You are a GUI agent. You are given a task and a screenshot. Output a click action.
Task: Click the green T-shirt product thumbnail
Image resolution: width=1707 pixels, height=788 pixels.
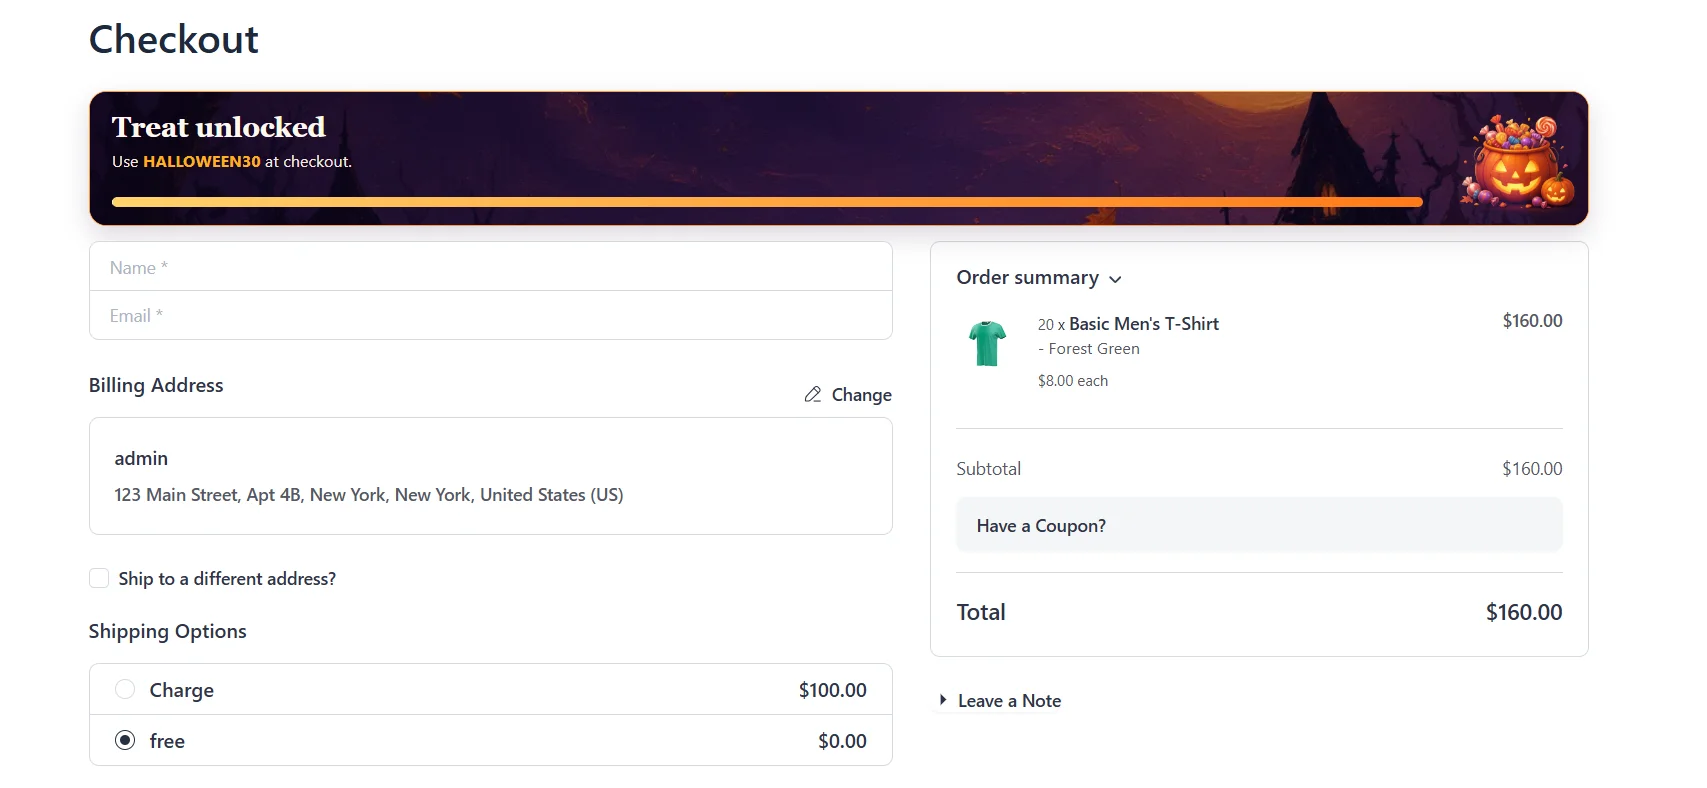(987, 343)
